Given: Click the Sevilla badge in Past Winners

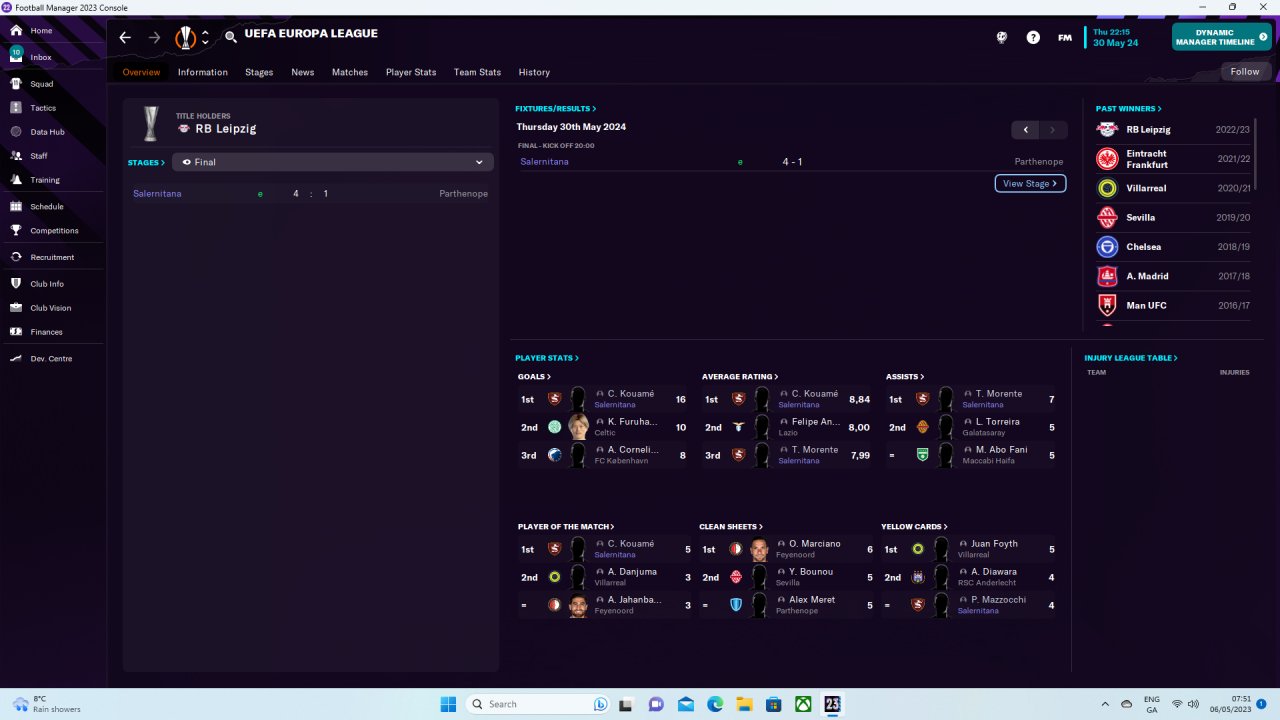Looking at the screenshot, I should 1107,217.
